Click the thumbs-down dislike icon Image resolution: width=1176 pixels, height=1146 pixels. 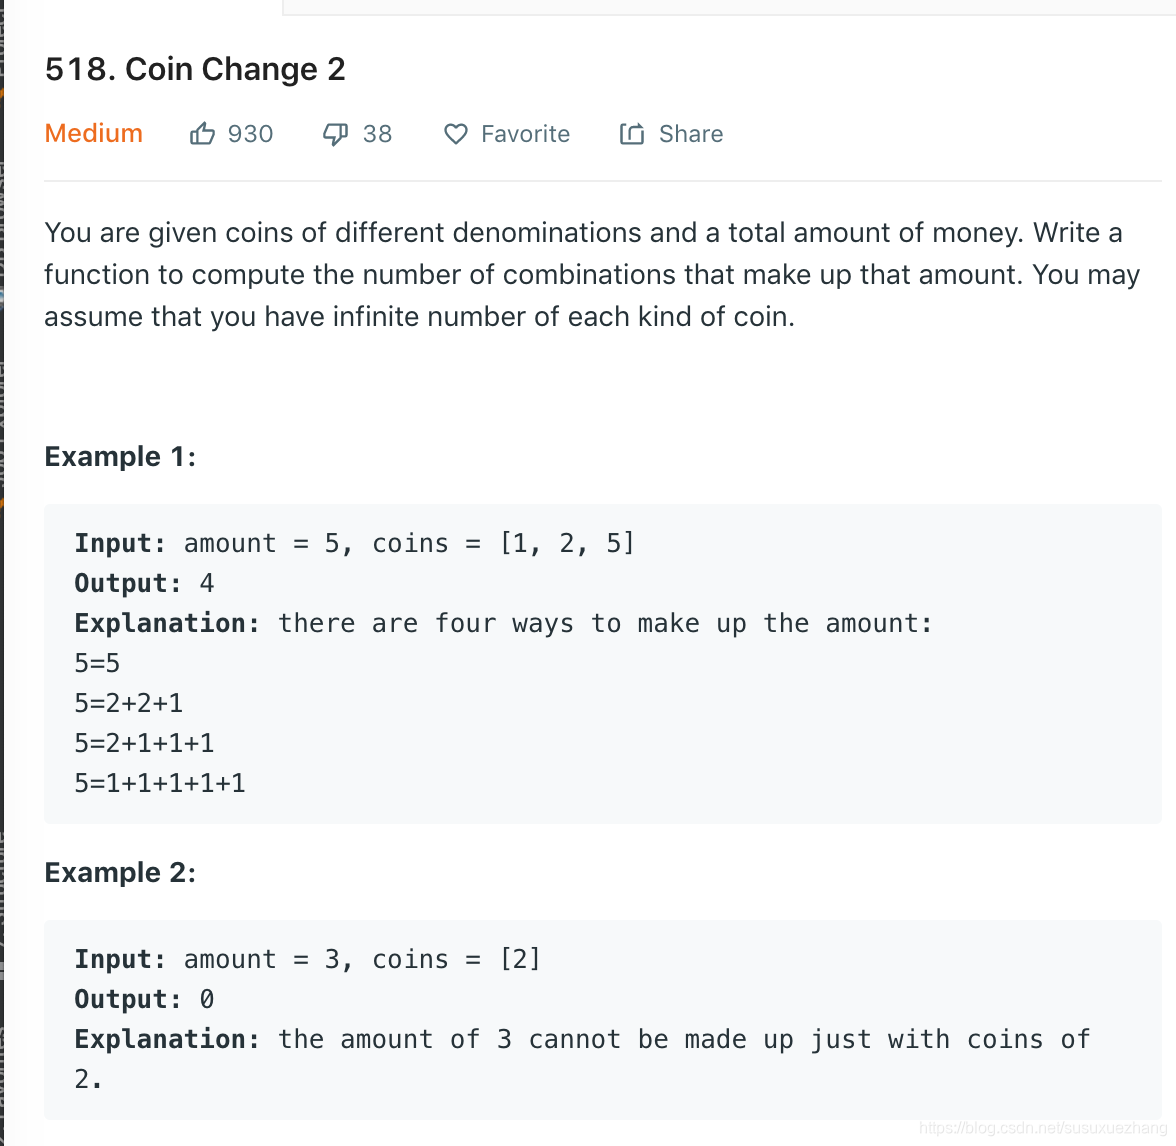point(335,134)
